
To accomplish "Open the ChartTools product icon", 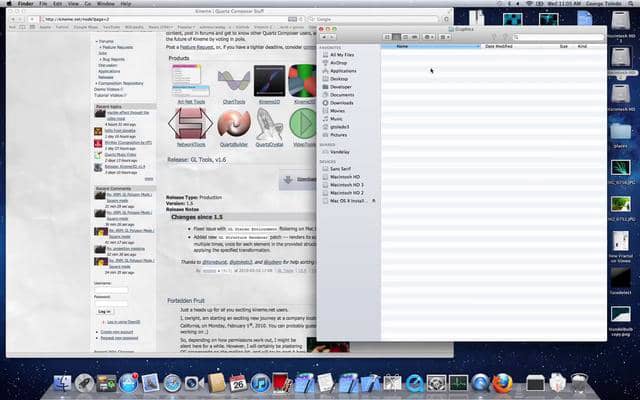I will (234, 81).
